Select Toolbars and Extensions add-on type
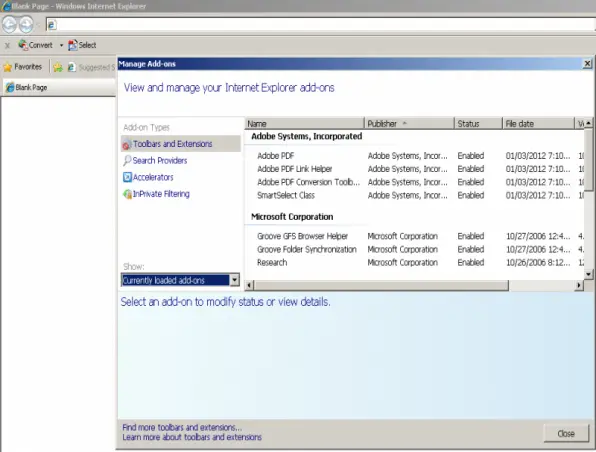Viewport: 596px width, 452px height. click(x=181, y=144)
